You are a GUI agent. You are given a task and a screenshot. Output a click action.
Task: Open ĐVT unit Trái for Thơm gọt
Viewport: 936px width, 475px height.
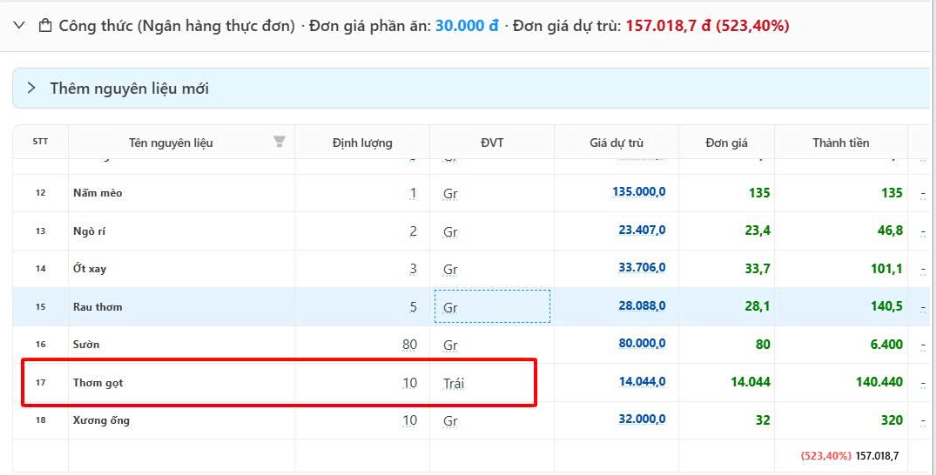point(453,384)
